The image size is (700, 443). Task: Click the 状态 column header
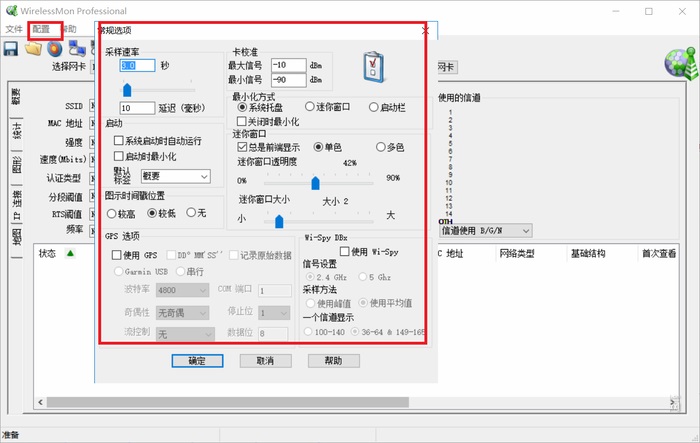click(x=47, y=254)
